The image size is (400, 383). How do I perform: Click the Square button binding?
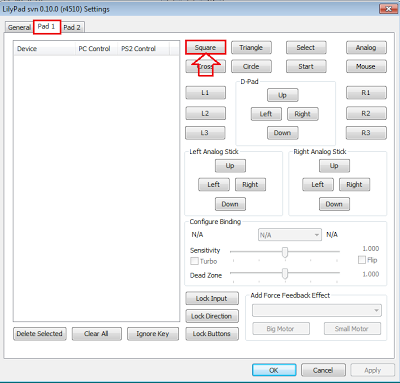[x=205, y=47]
